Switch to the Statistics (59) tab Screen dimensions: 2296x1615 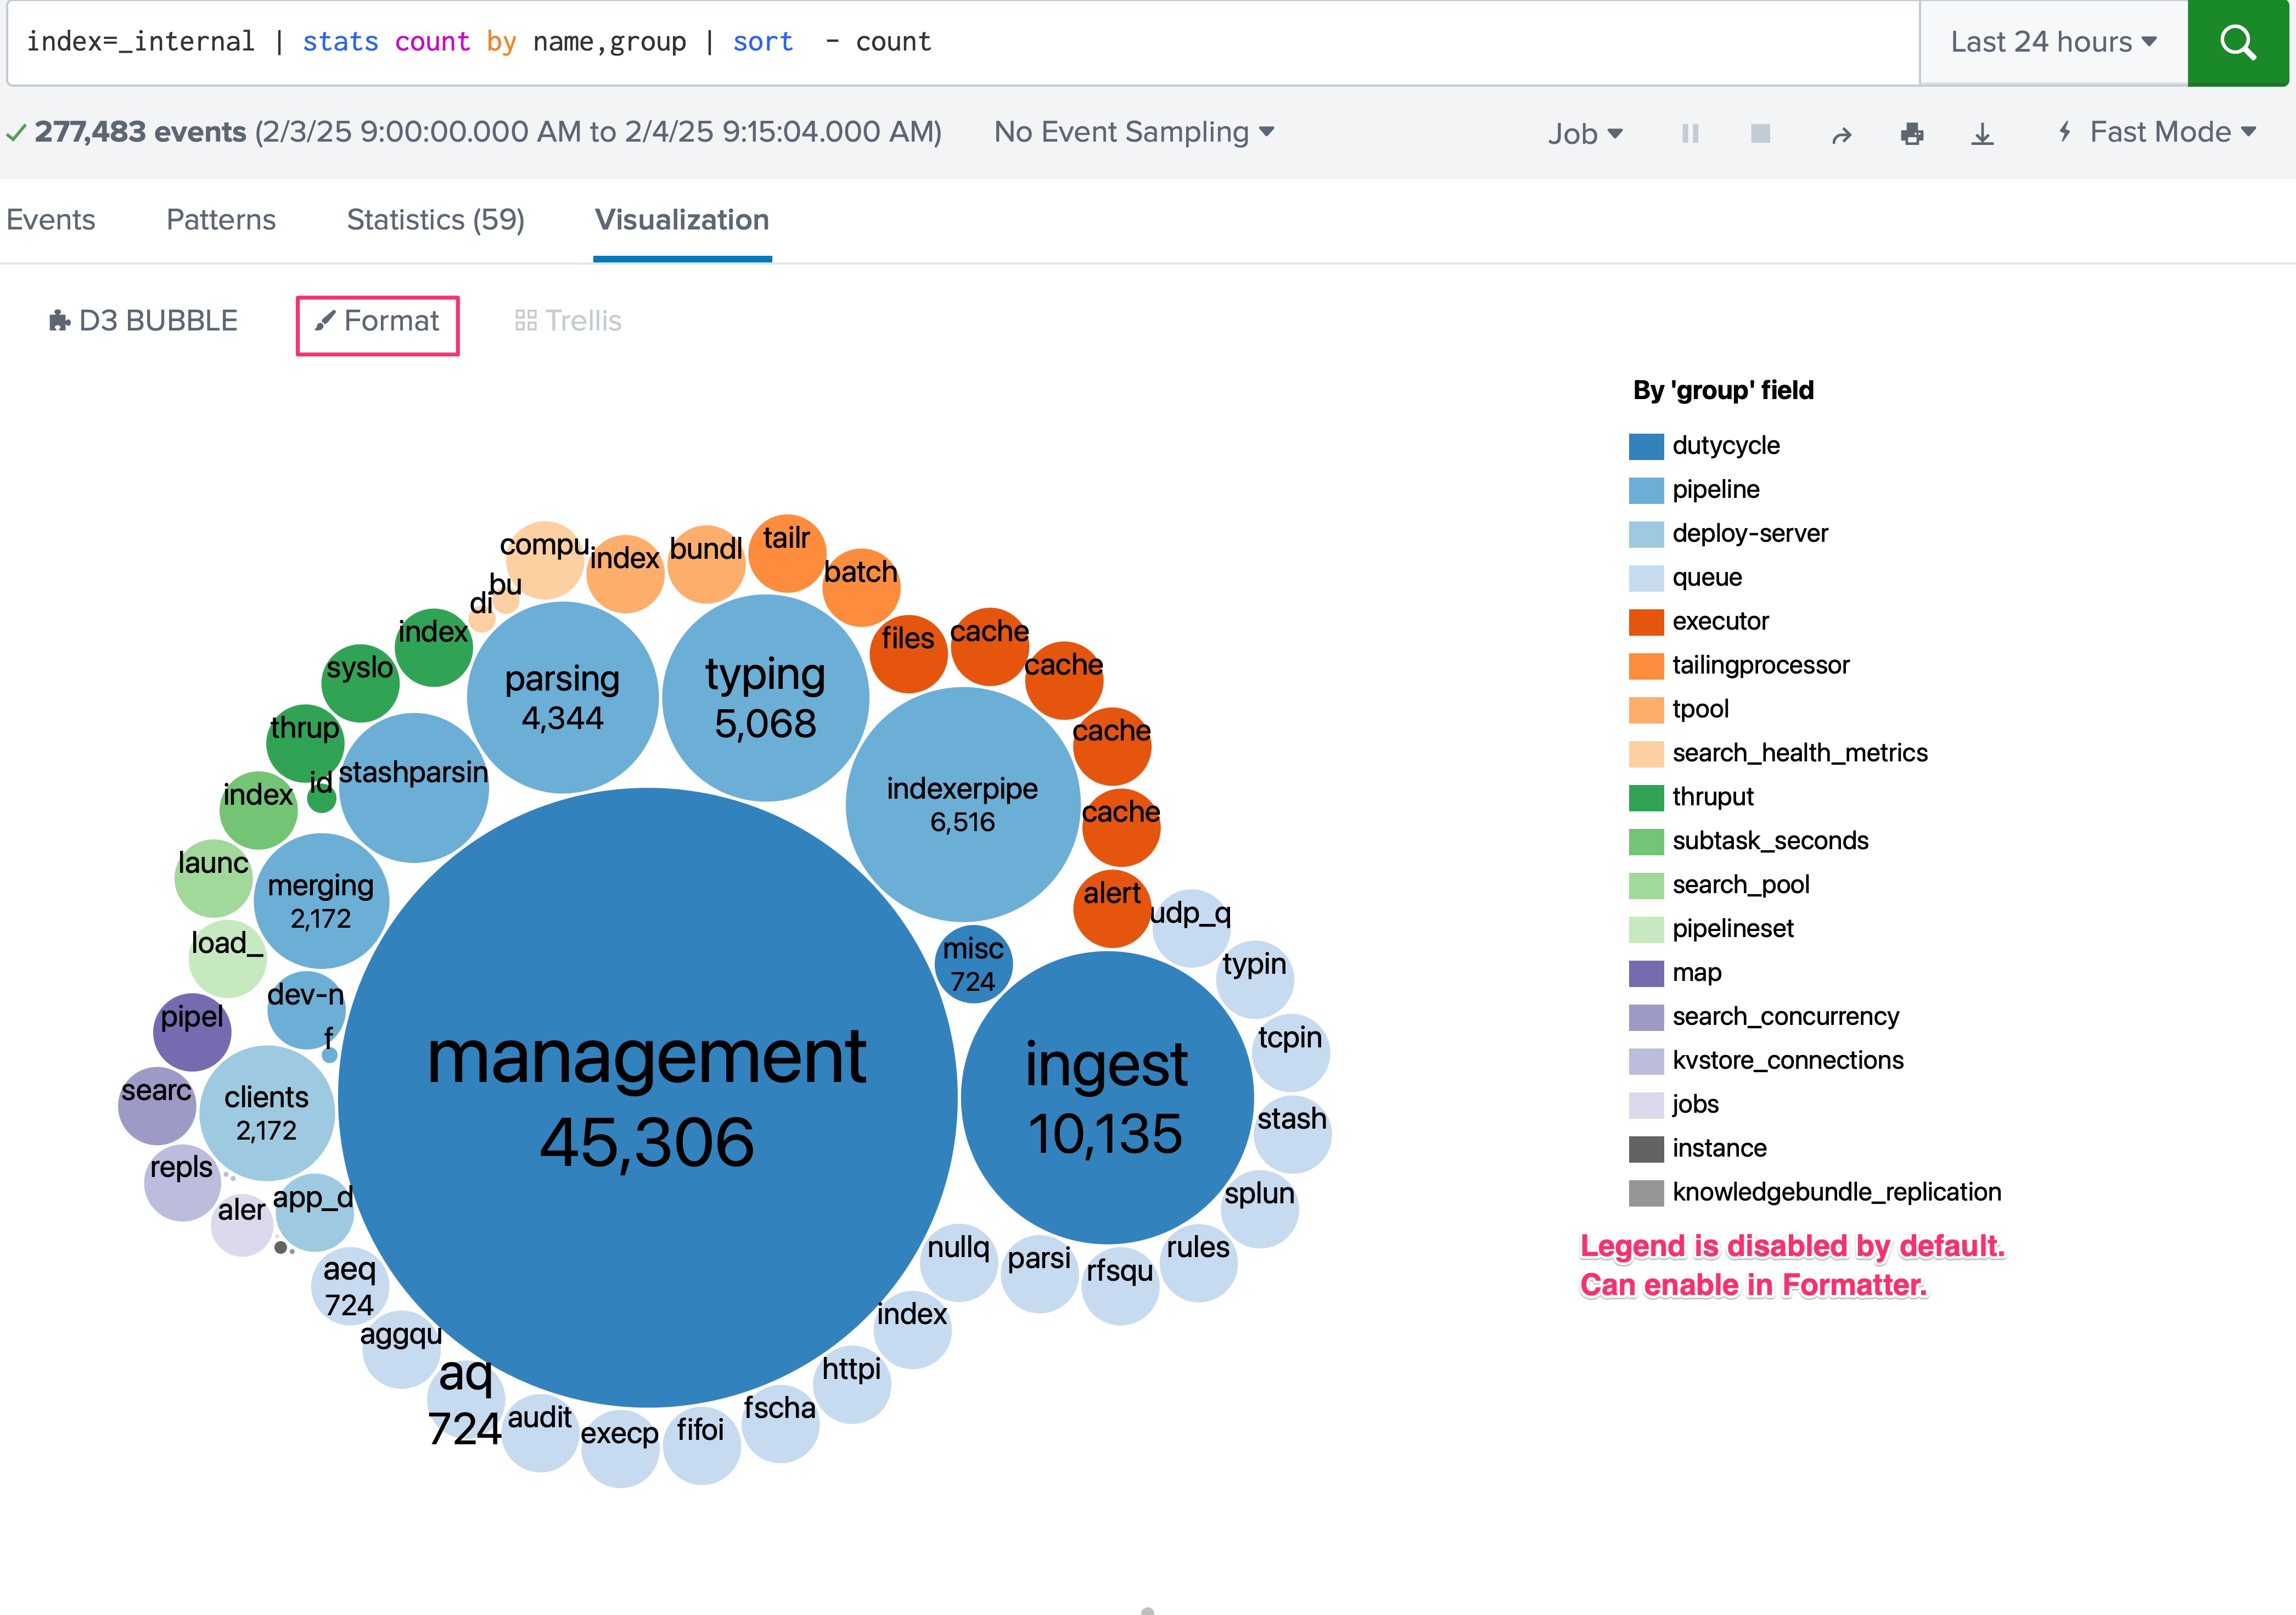435,220
